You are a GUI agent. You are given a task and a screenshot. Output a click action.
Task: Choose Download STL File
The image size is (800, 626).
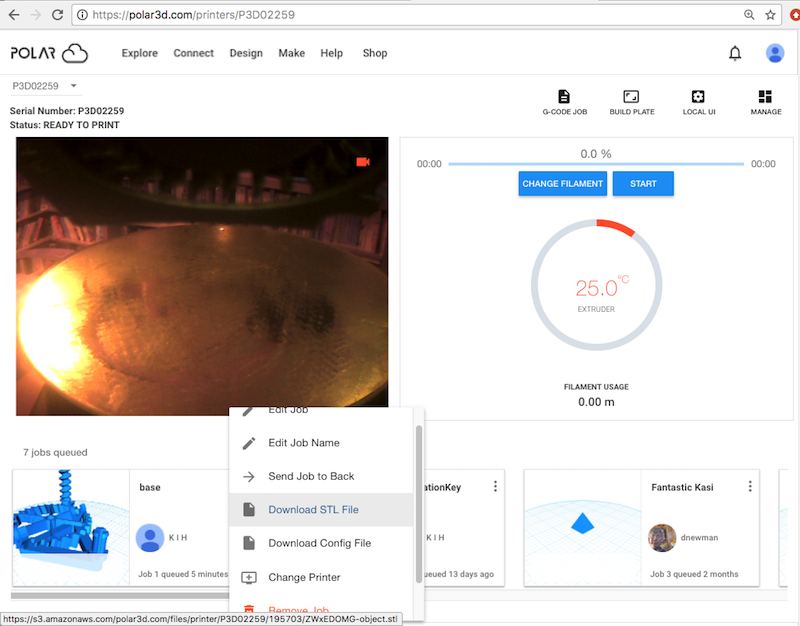321,510
